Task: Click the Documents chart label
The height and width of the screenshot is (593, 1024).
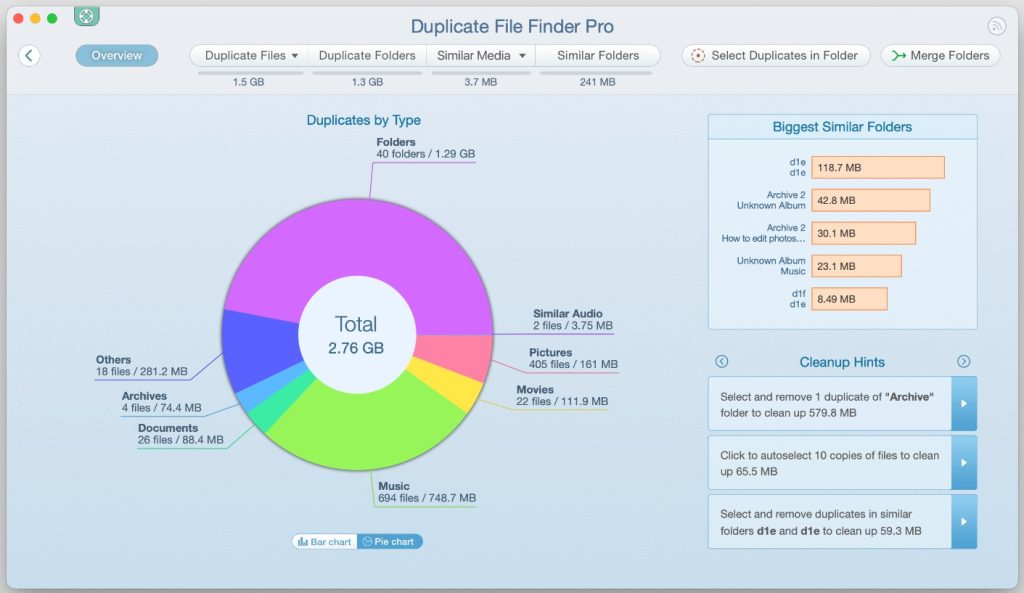Action: coord(180,434)
